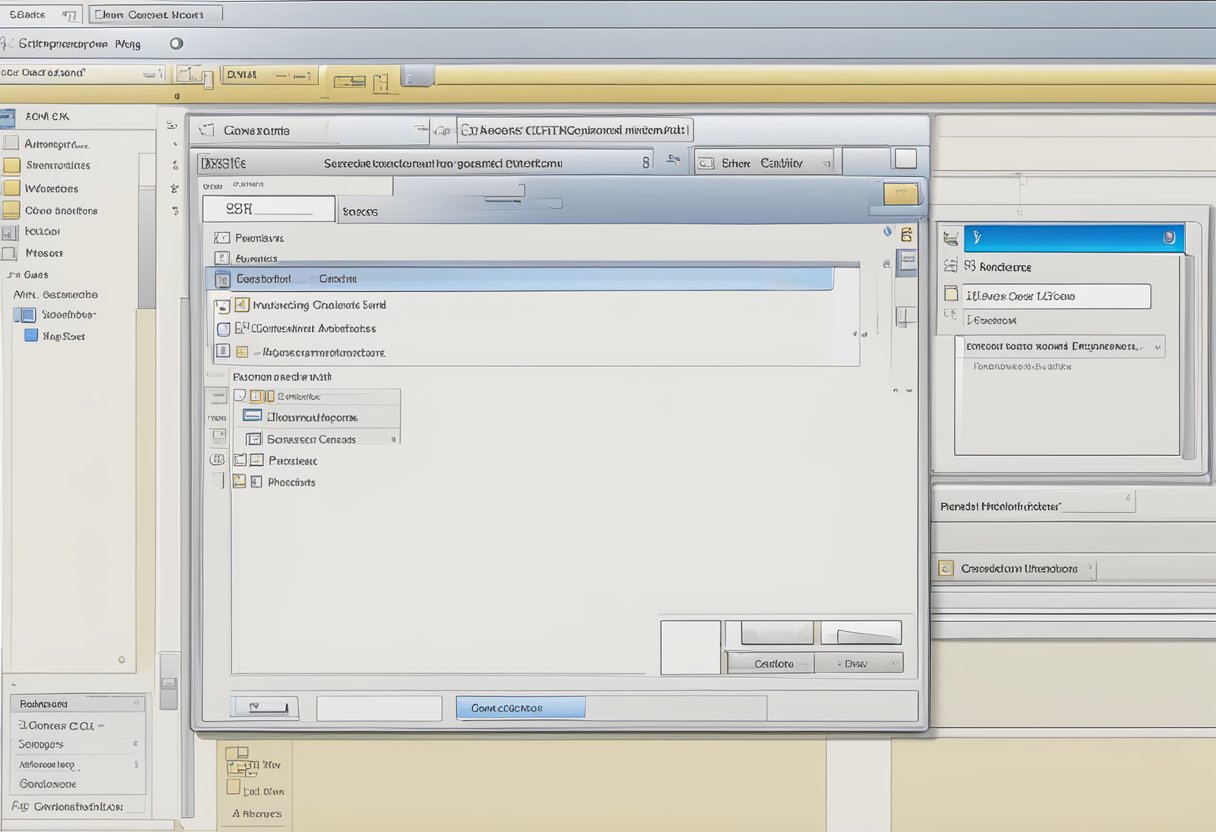Click the orange list icon above dialog scrollbar
This screenshot has height=832, width=1216.
click(x=906, y=235)
